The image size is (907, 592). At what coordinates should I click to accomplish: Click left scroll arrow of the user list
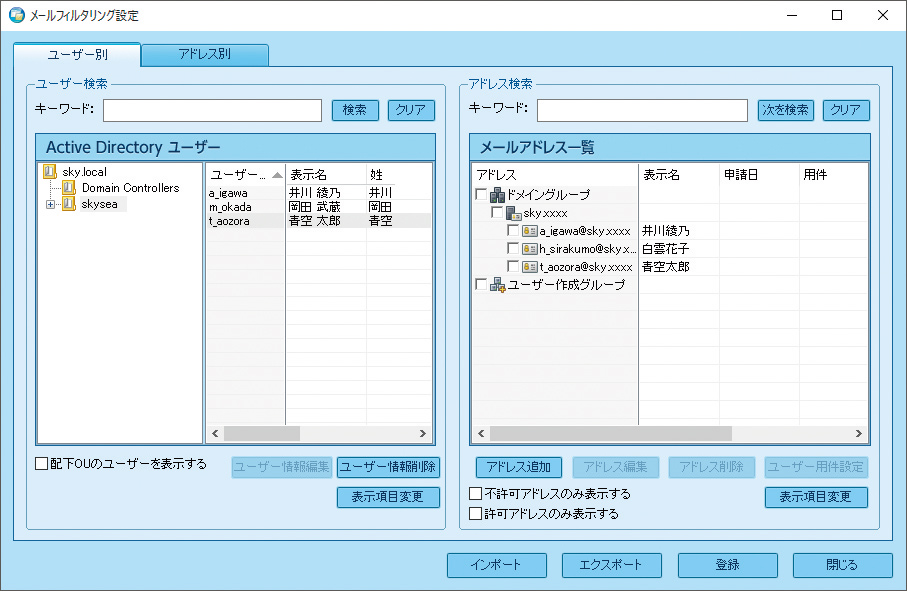(215, 433)
